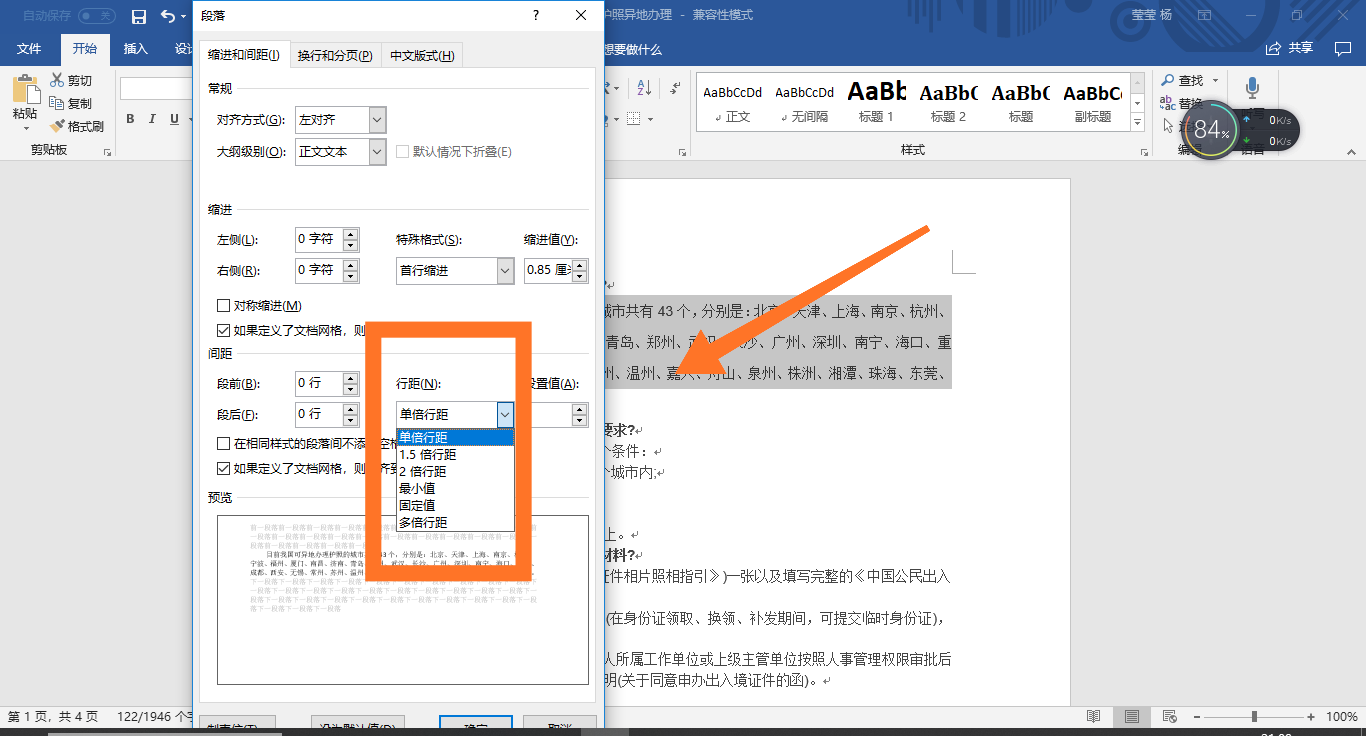The height and width of the screenshot is (736, 1366).
Task: Check no spacing between same-style paragraphs
Action: tap(223, 443)
